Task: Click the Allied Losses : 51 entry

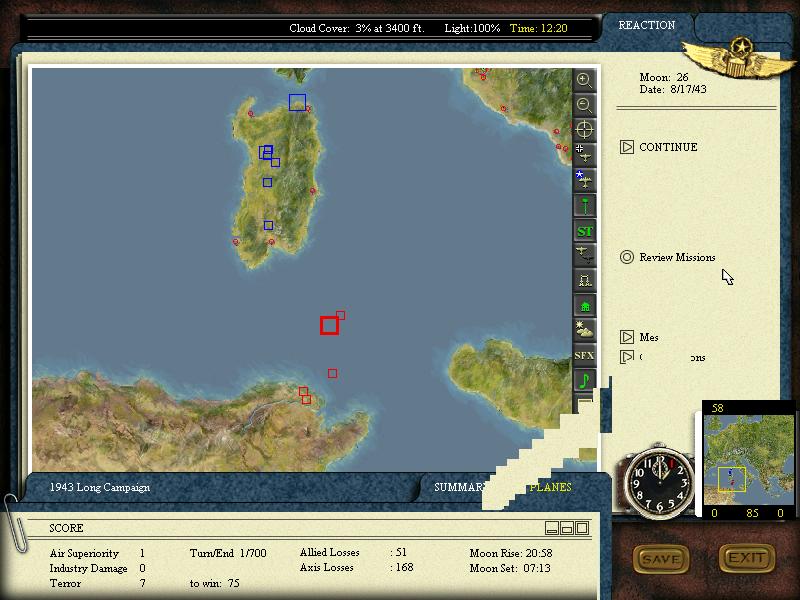Action: click(x=353, y=553)
